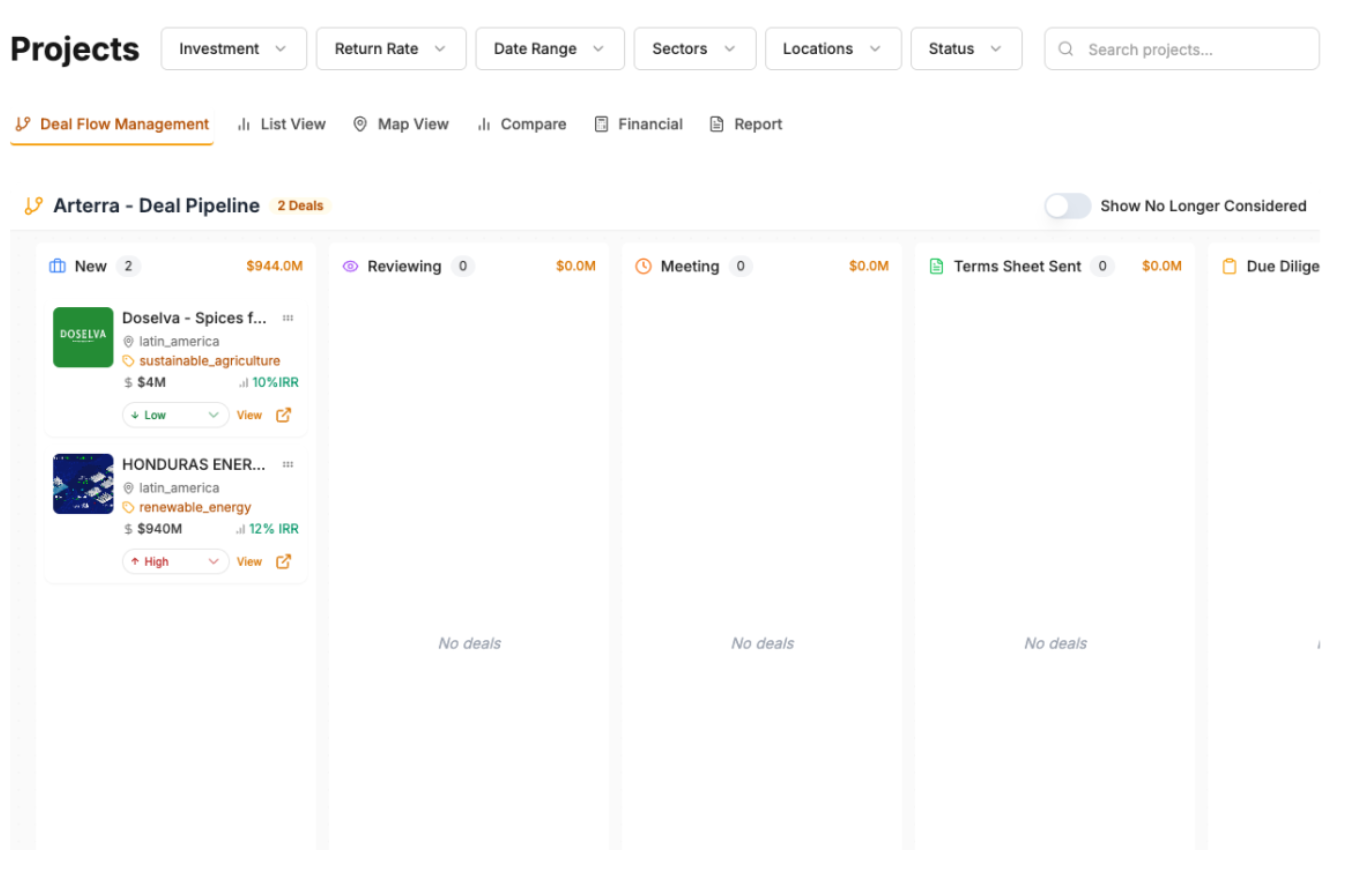Click the 10%IRR value on Doselva

[x=275, y=382]
